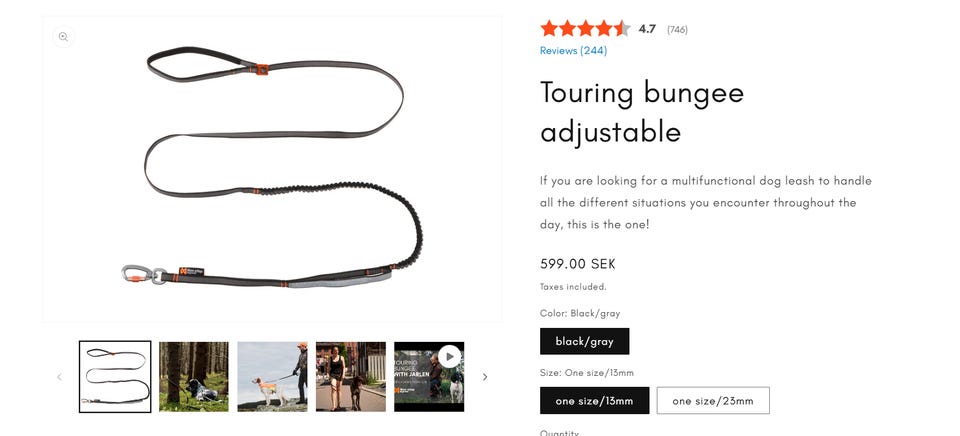
Task: Open the Reviews (244) link
Action: (573, 51)
